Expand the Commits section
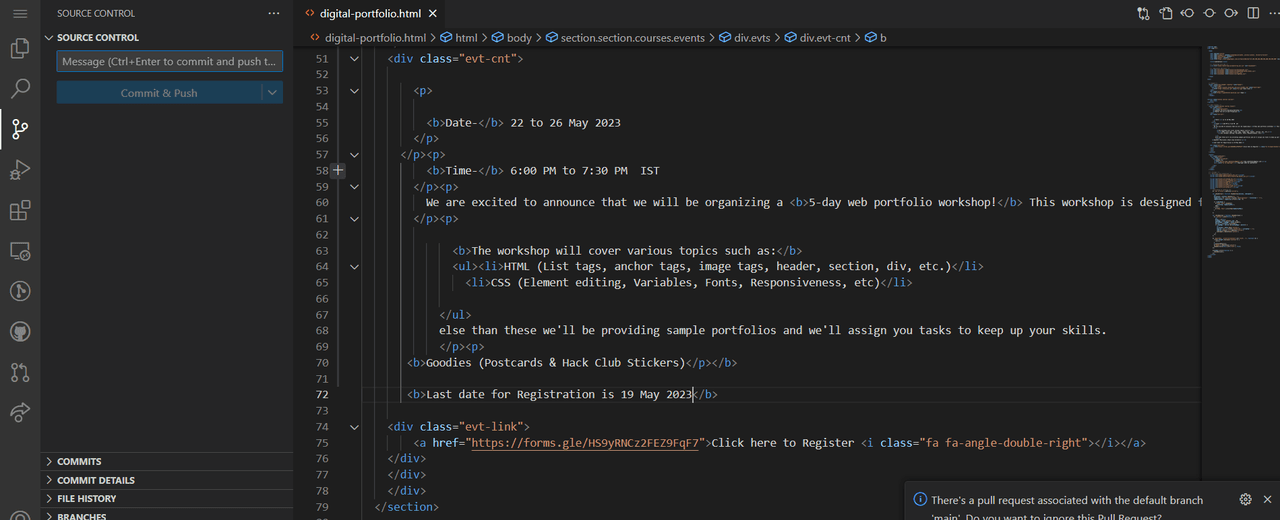The image size is (1280, 520). 79,462
